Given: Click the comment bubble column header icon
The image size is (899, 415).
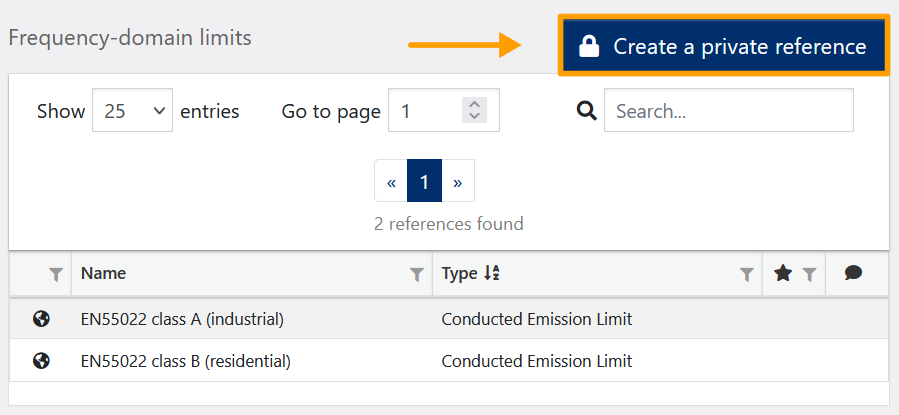Looking at the screenshot, I should pos(853,273).
